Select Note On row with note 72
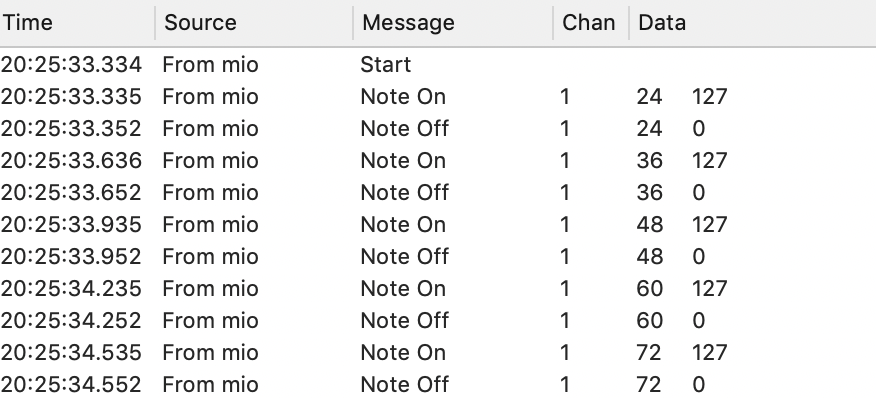 coord(438,353)
